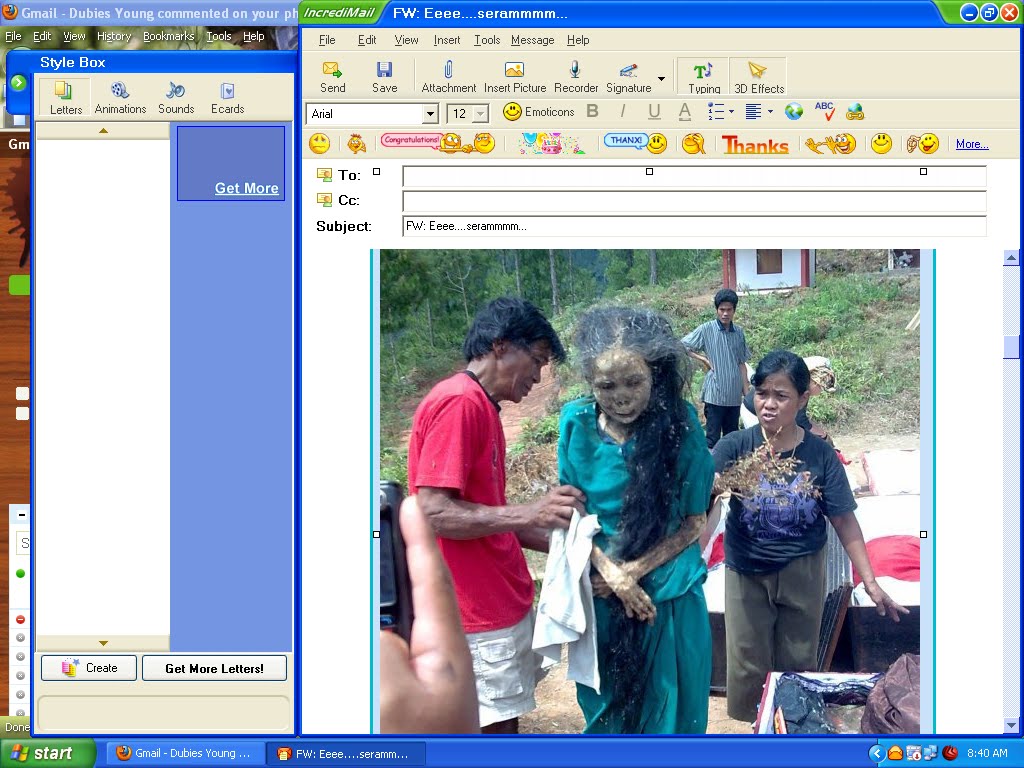This screenshot has width=1024, height=768.
Task: Open the Windows start menu
Action: [x=47, y=753]
